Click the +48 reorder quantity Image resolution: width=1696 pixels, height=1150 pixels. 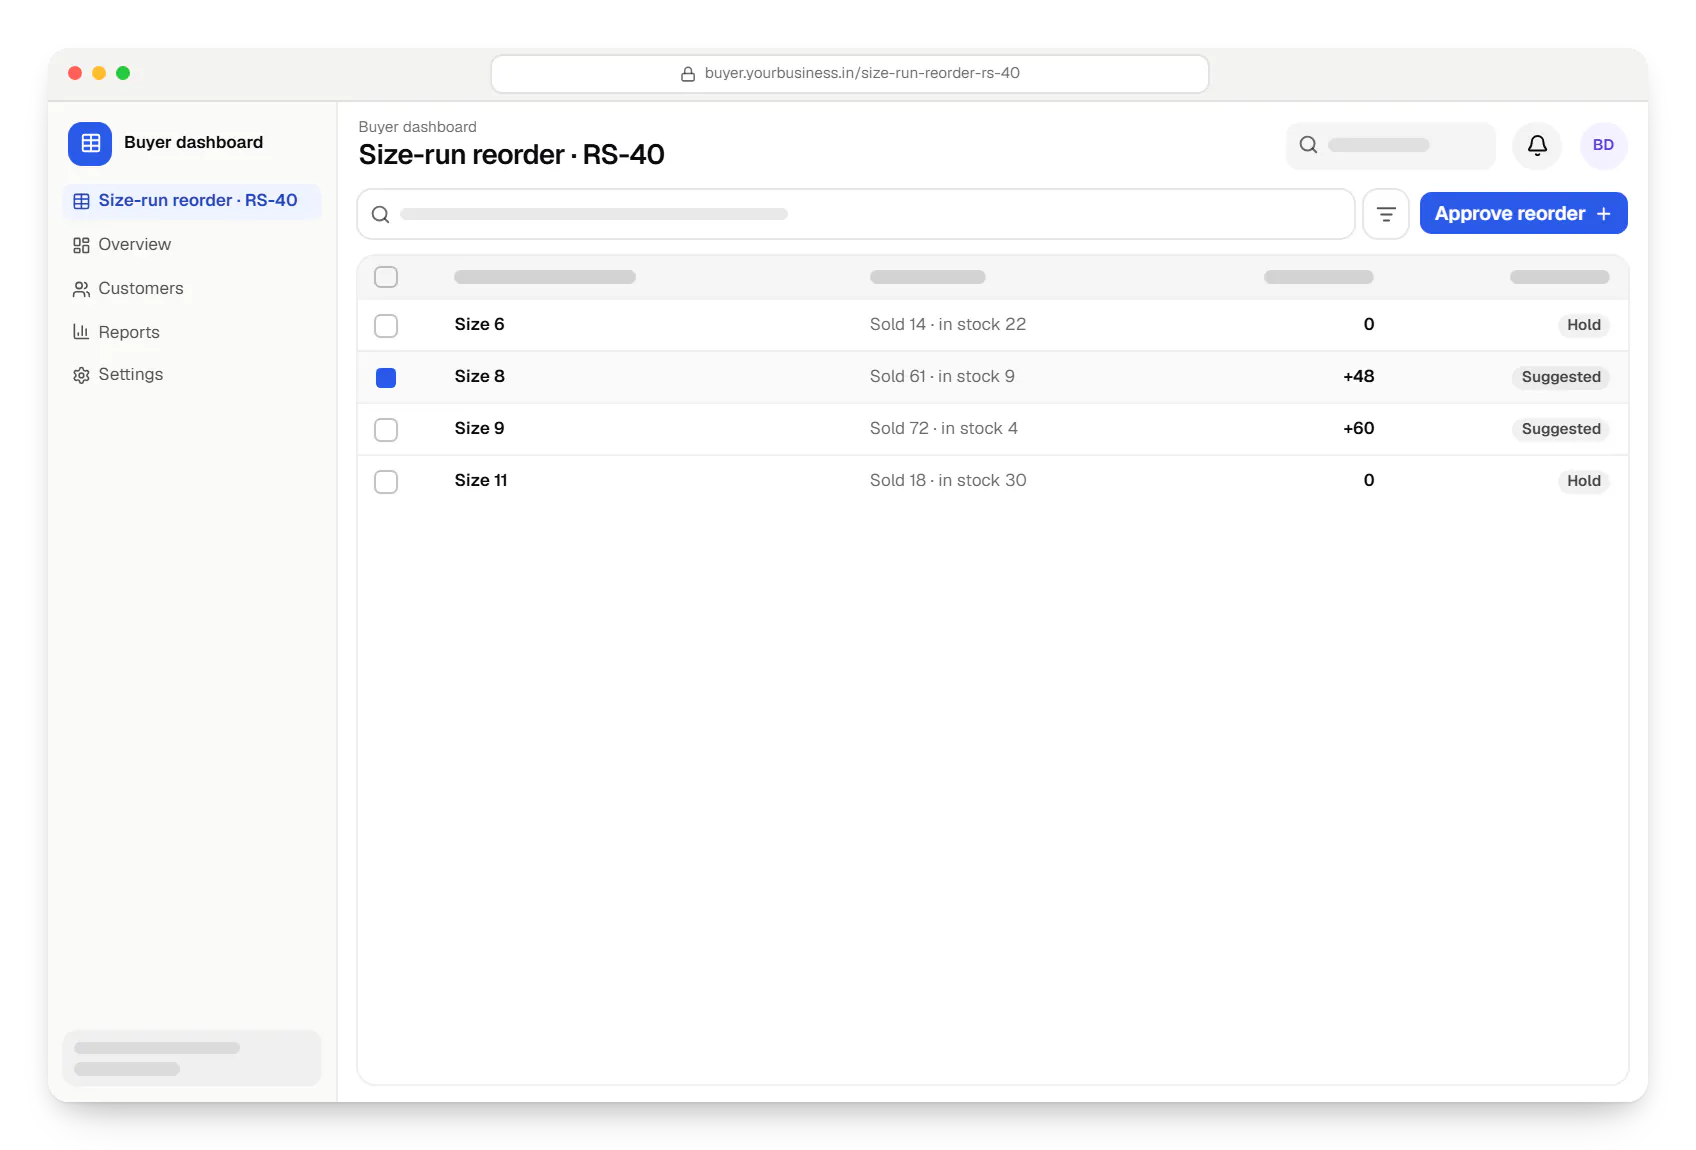(x=1358, y=377)
